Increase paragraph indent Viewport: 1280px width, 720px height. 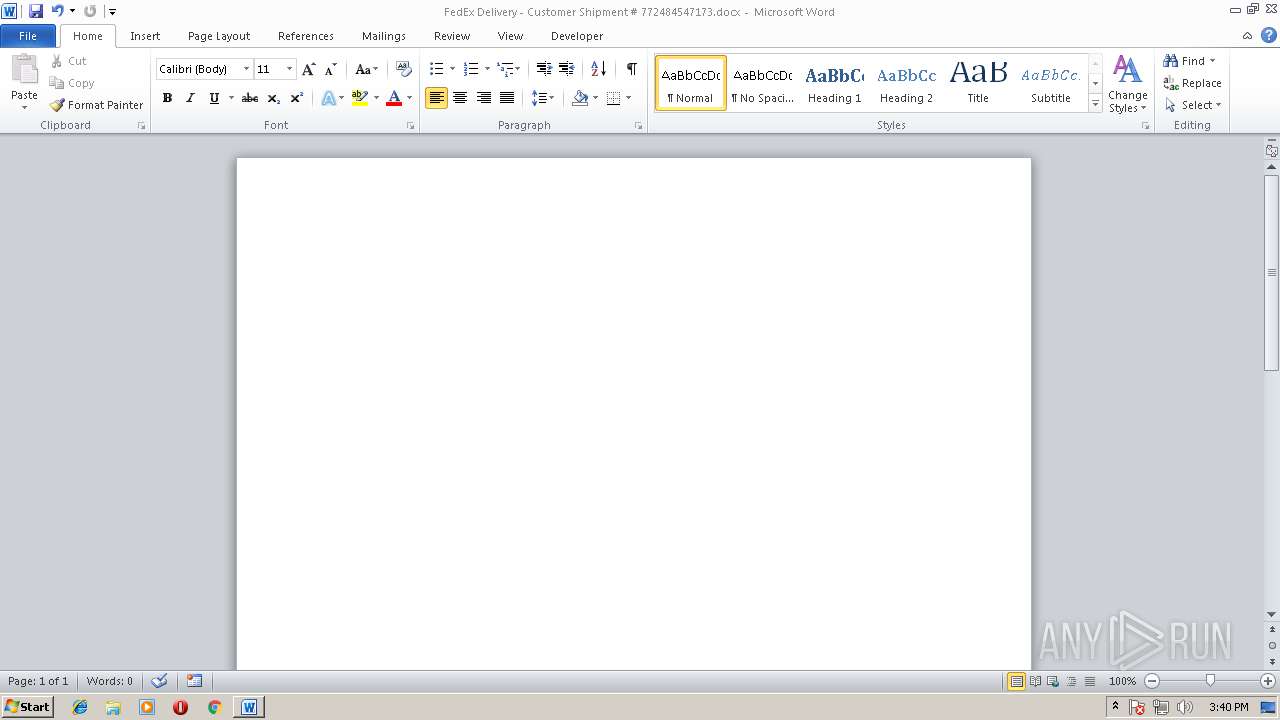566,69
